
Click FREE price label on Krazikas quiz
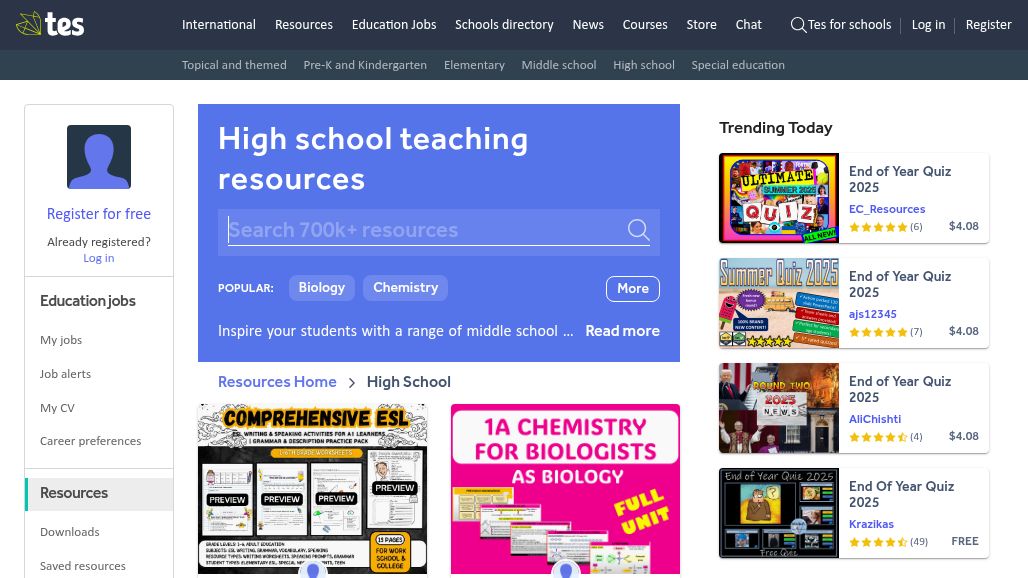click(965, 541)
